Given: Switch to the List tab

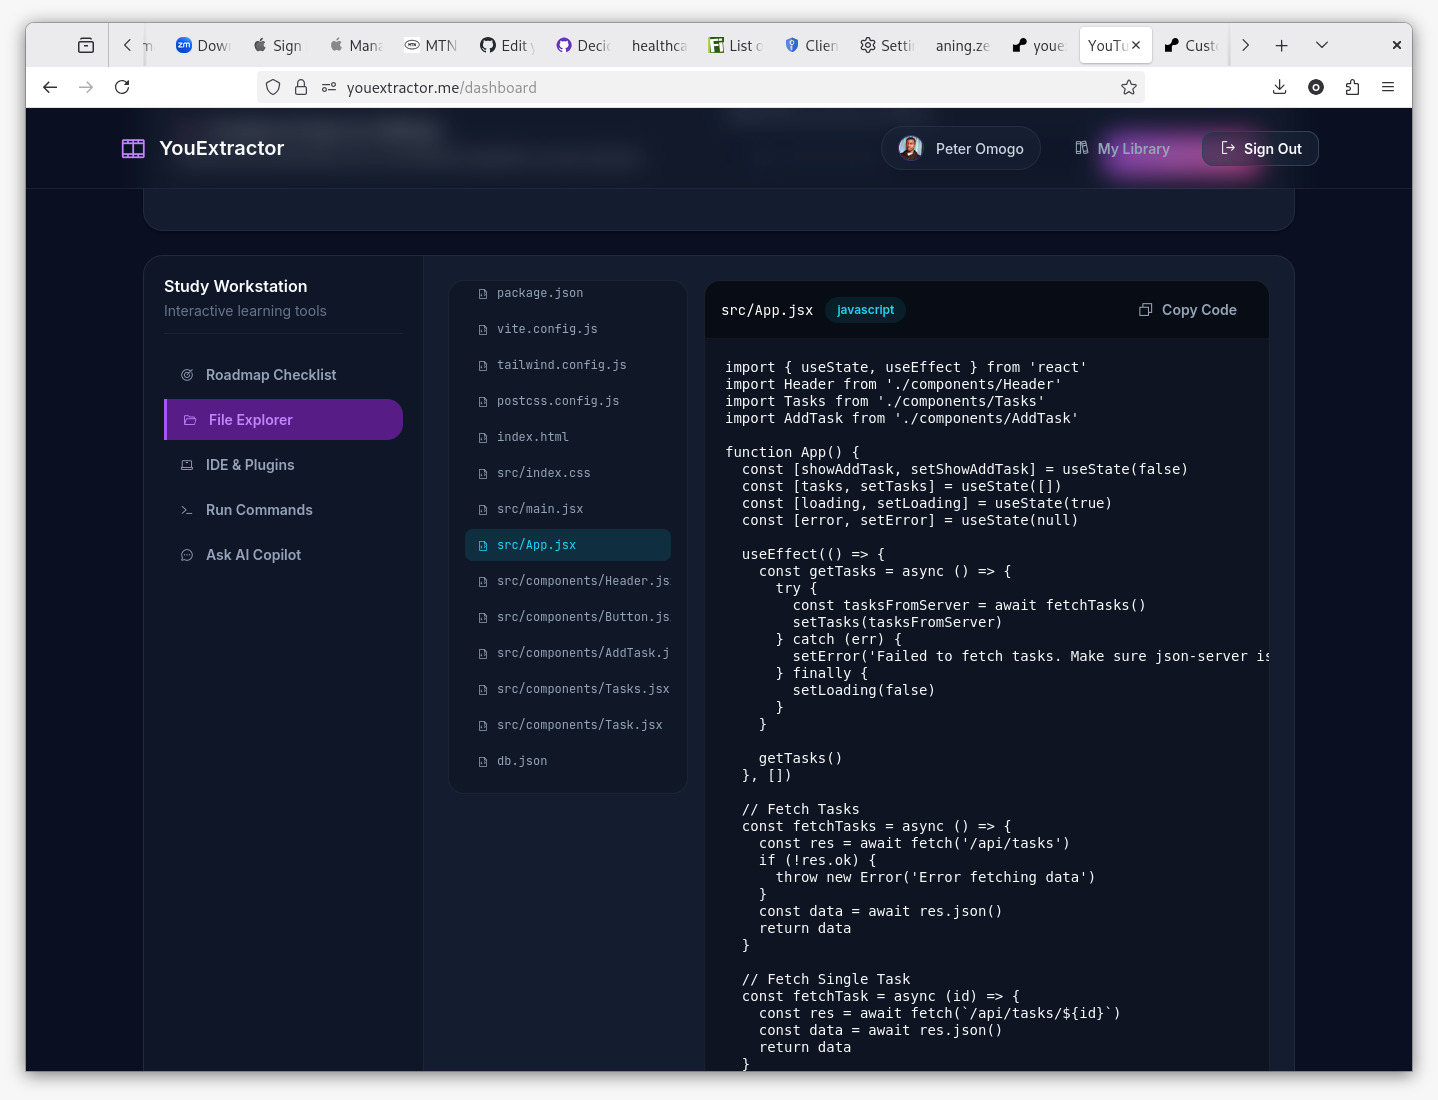Looking at the screenshot, I should pos(736,45).
